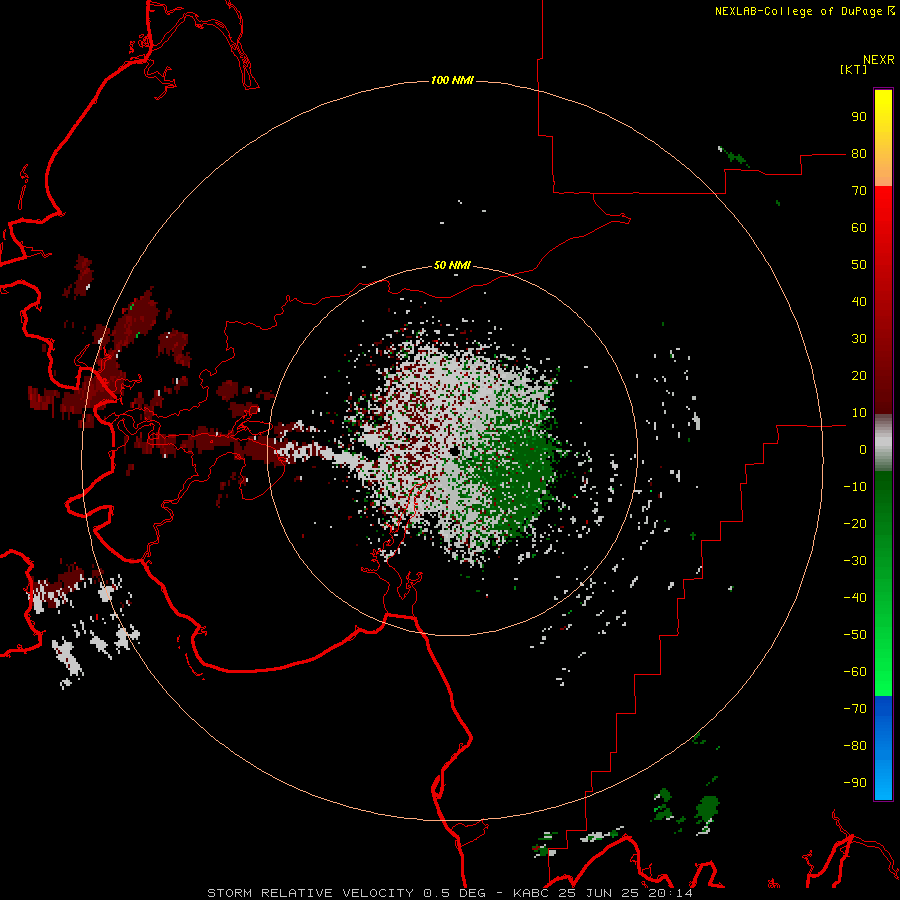Viewport: 900px width, 900px height.
Task: Click the blue bottom segment of the color bar
Action: (x=883, y=747)
